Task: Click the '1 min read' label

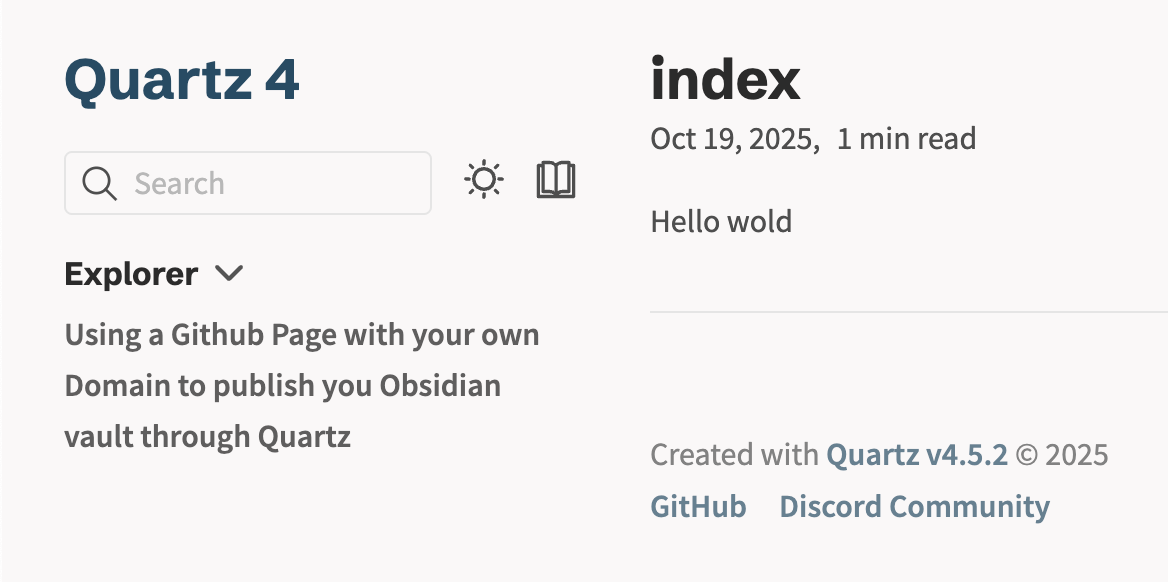Action: (x=906, y=138)
